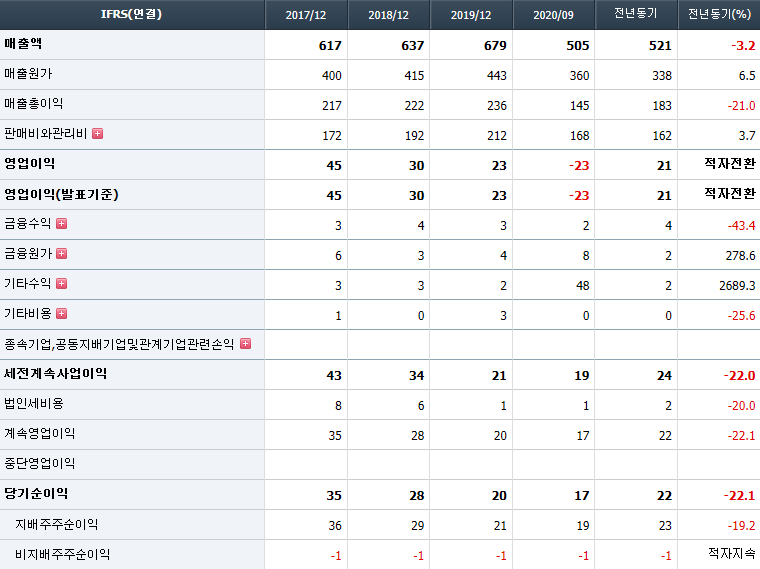The image size is (760, 569).
Task: Click 세전계속사업이익 value 43
Action: coord(334,376)
